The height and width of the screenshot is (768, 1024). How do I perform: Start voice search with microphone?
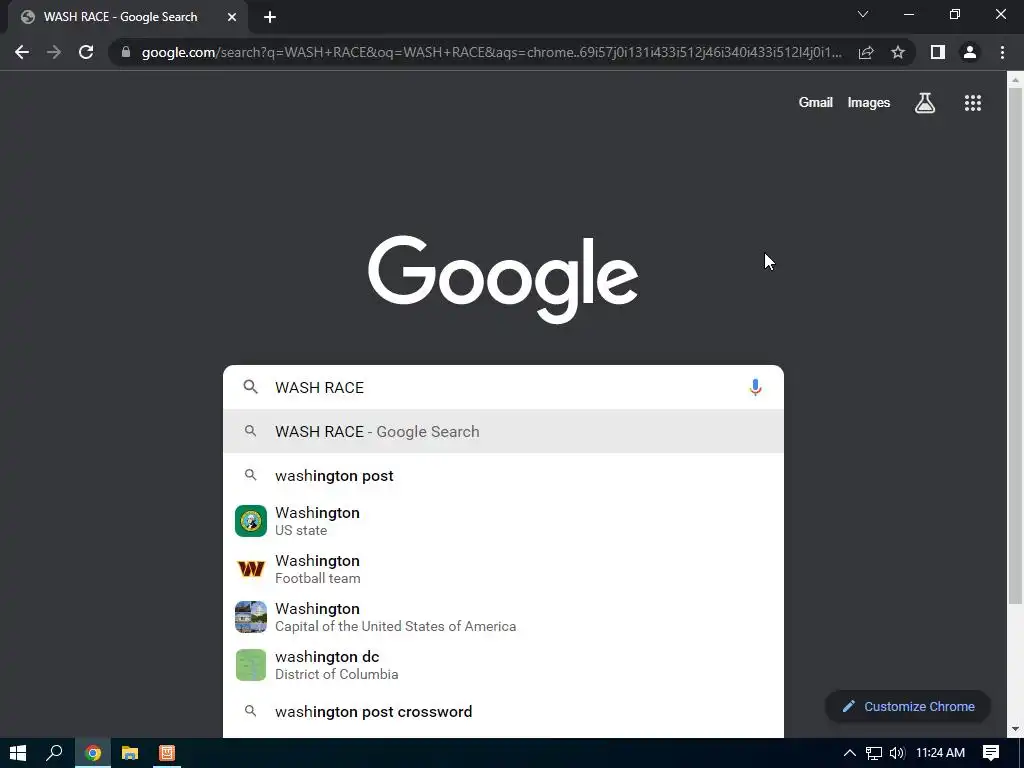[755, 387]
